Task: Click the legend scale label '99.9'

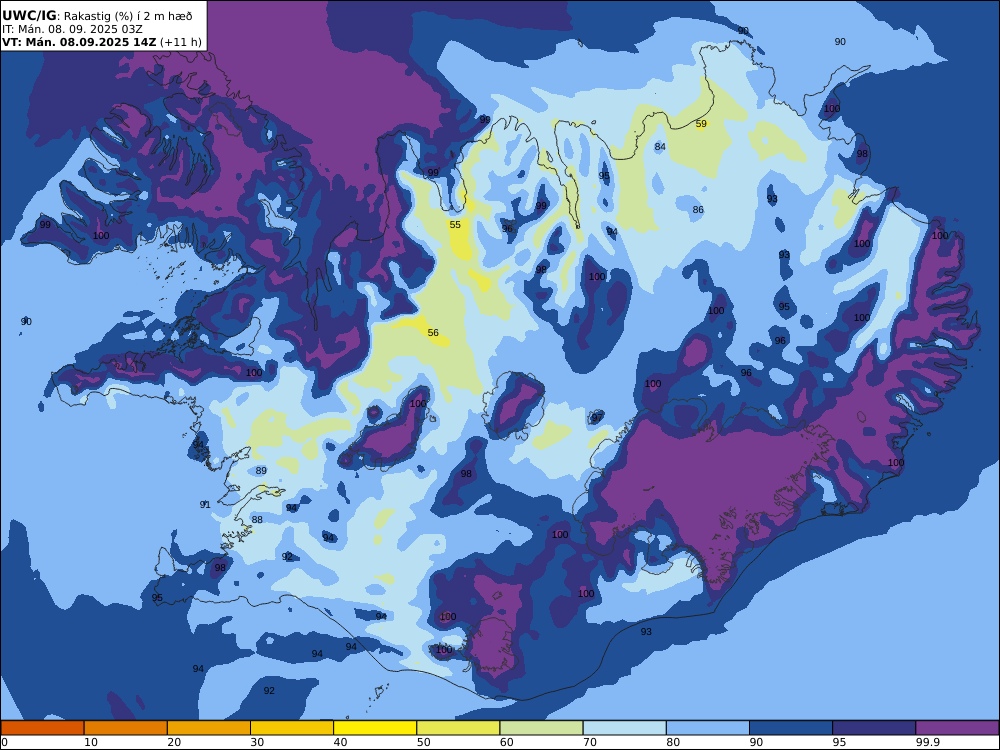Action: coord(927,742)
